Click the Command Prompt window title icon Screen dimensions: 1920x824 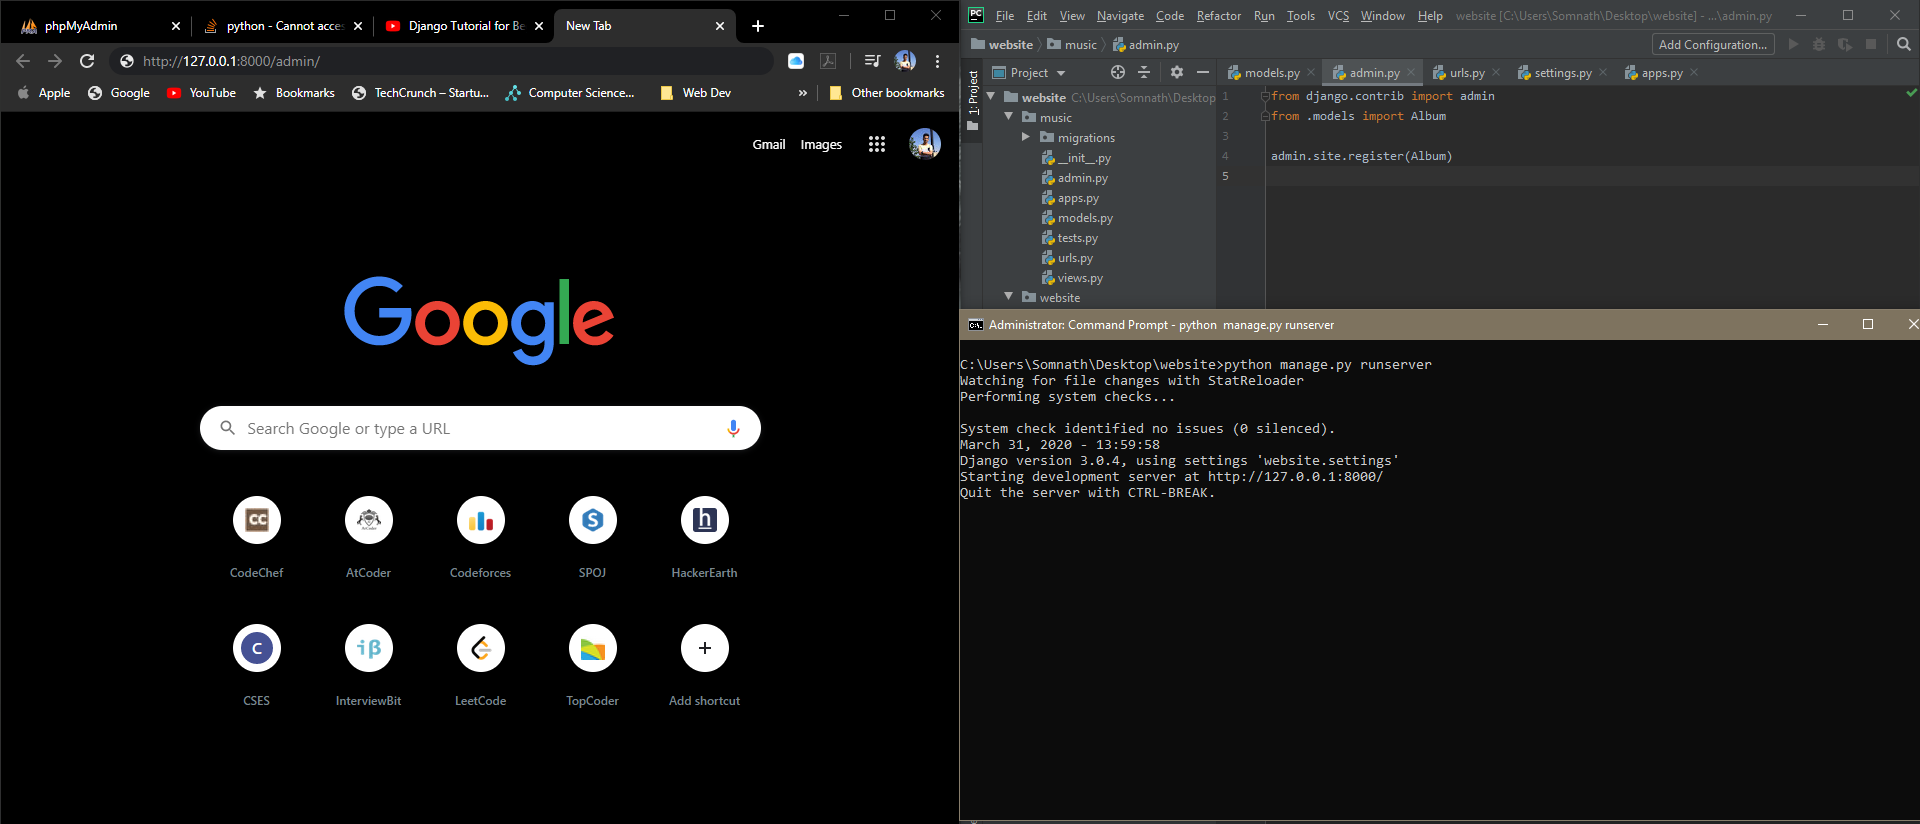coord(975,325)
